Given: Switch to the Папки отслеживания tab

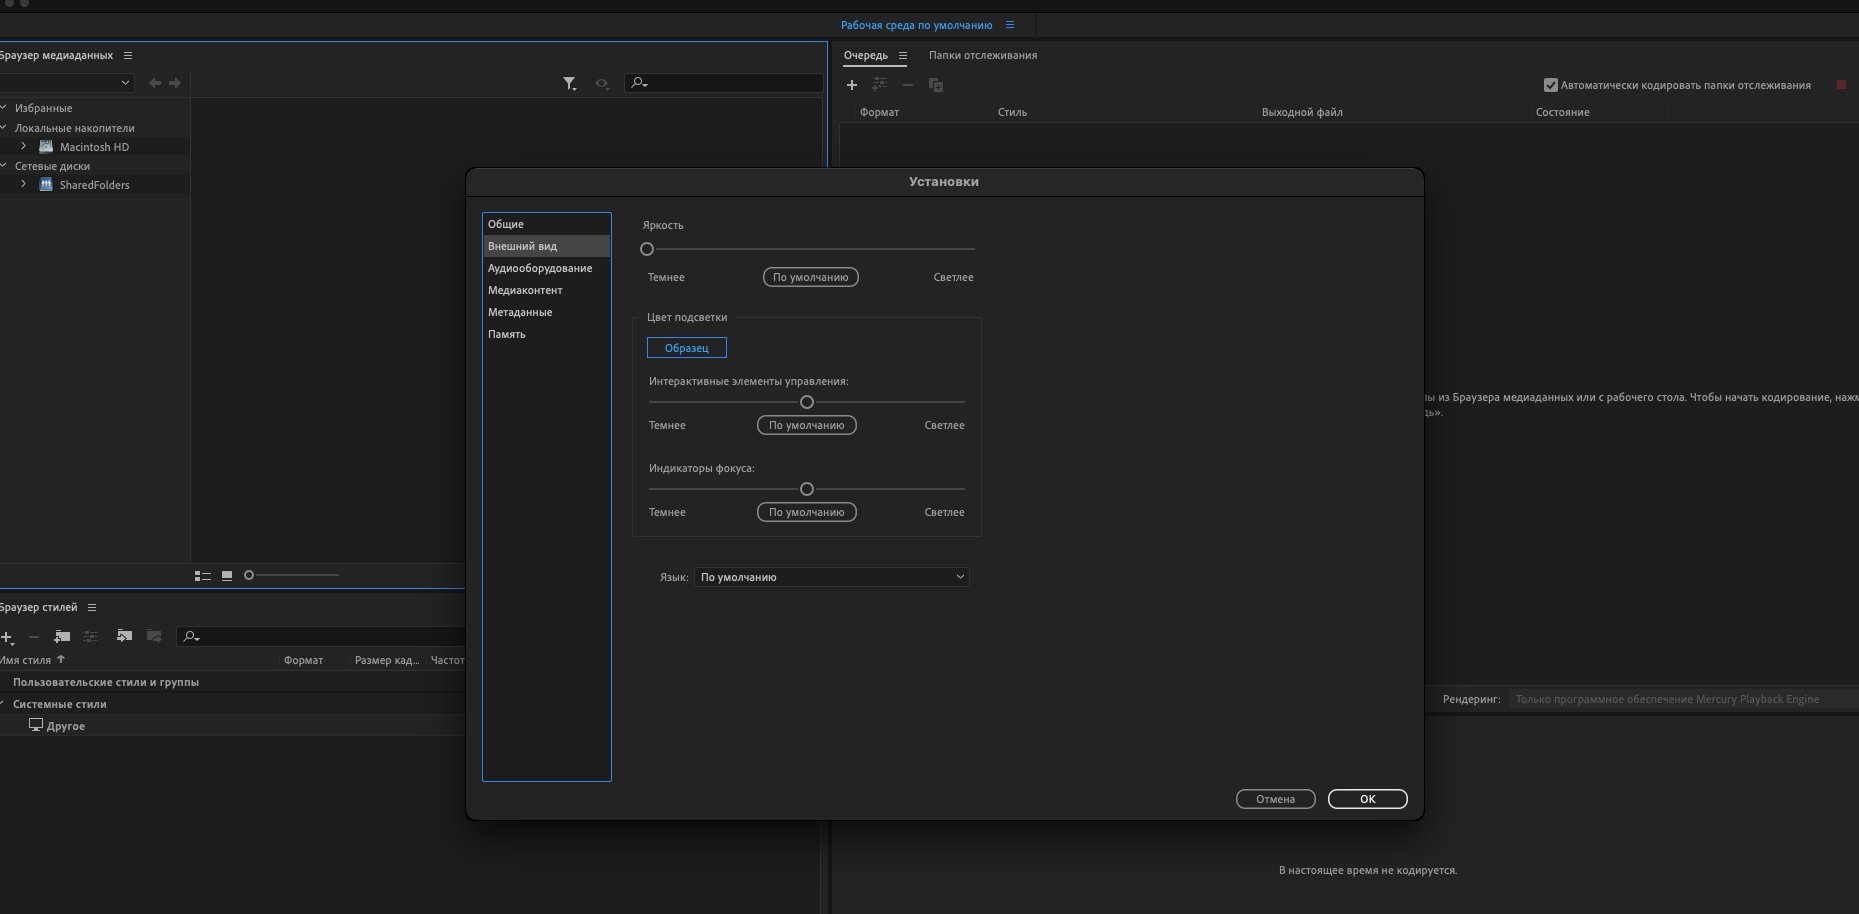Looking at the screenshot, I should click(x=982, y=56).
